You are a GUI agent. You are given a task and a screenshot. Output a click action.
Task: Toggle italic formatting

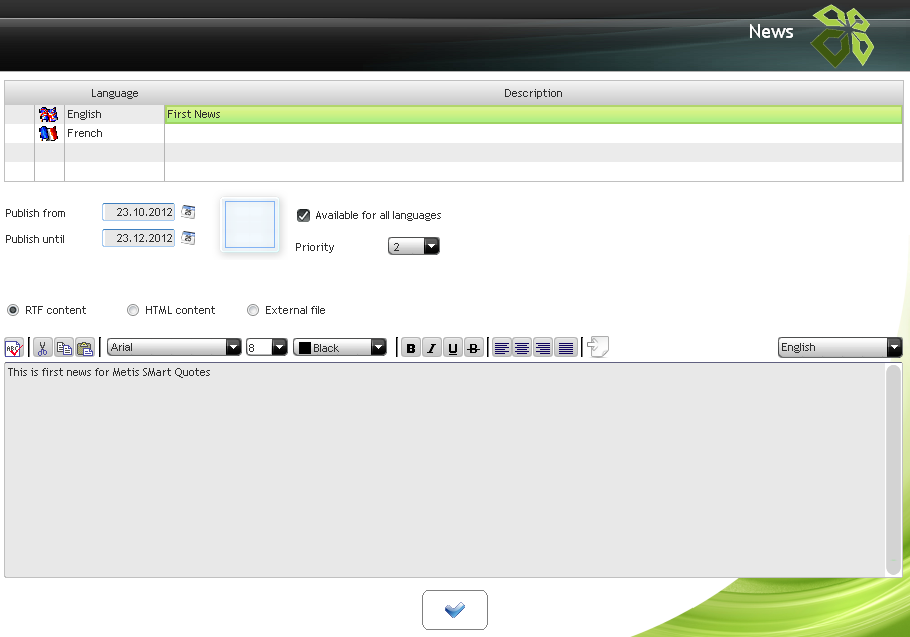pyautogui.click(x=432, y=348)
